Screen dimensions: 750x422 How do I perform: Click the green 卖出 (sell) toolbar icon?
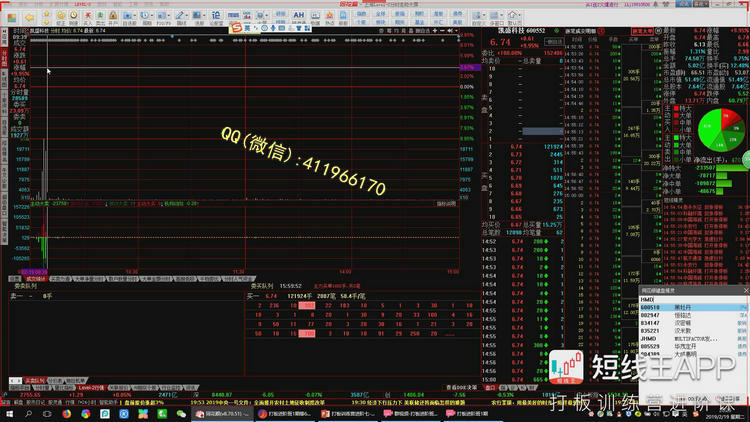[100, 18]
